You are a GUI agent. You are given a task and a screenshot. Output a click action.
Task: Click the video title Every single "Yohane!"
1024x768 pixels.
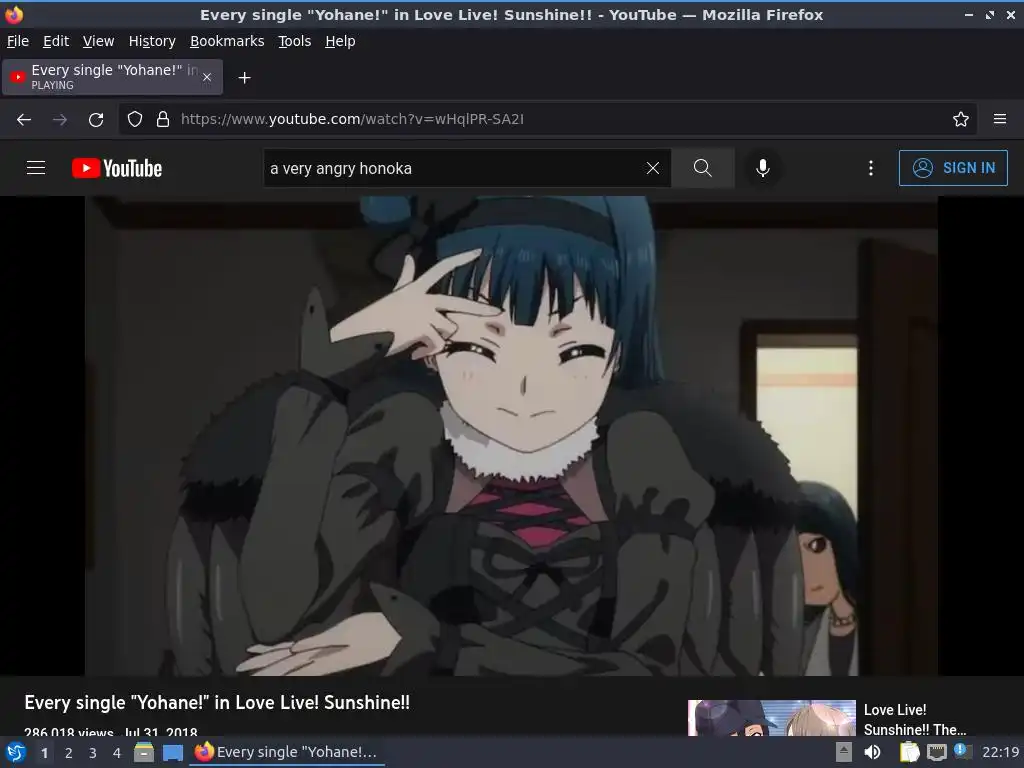(x=217, y=702)
